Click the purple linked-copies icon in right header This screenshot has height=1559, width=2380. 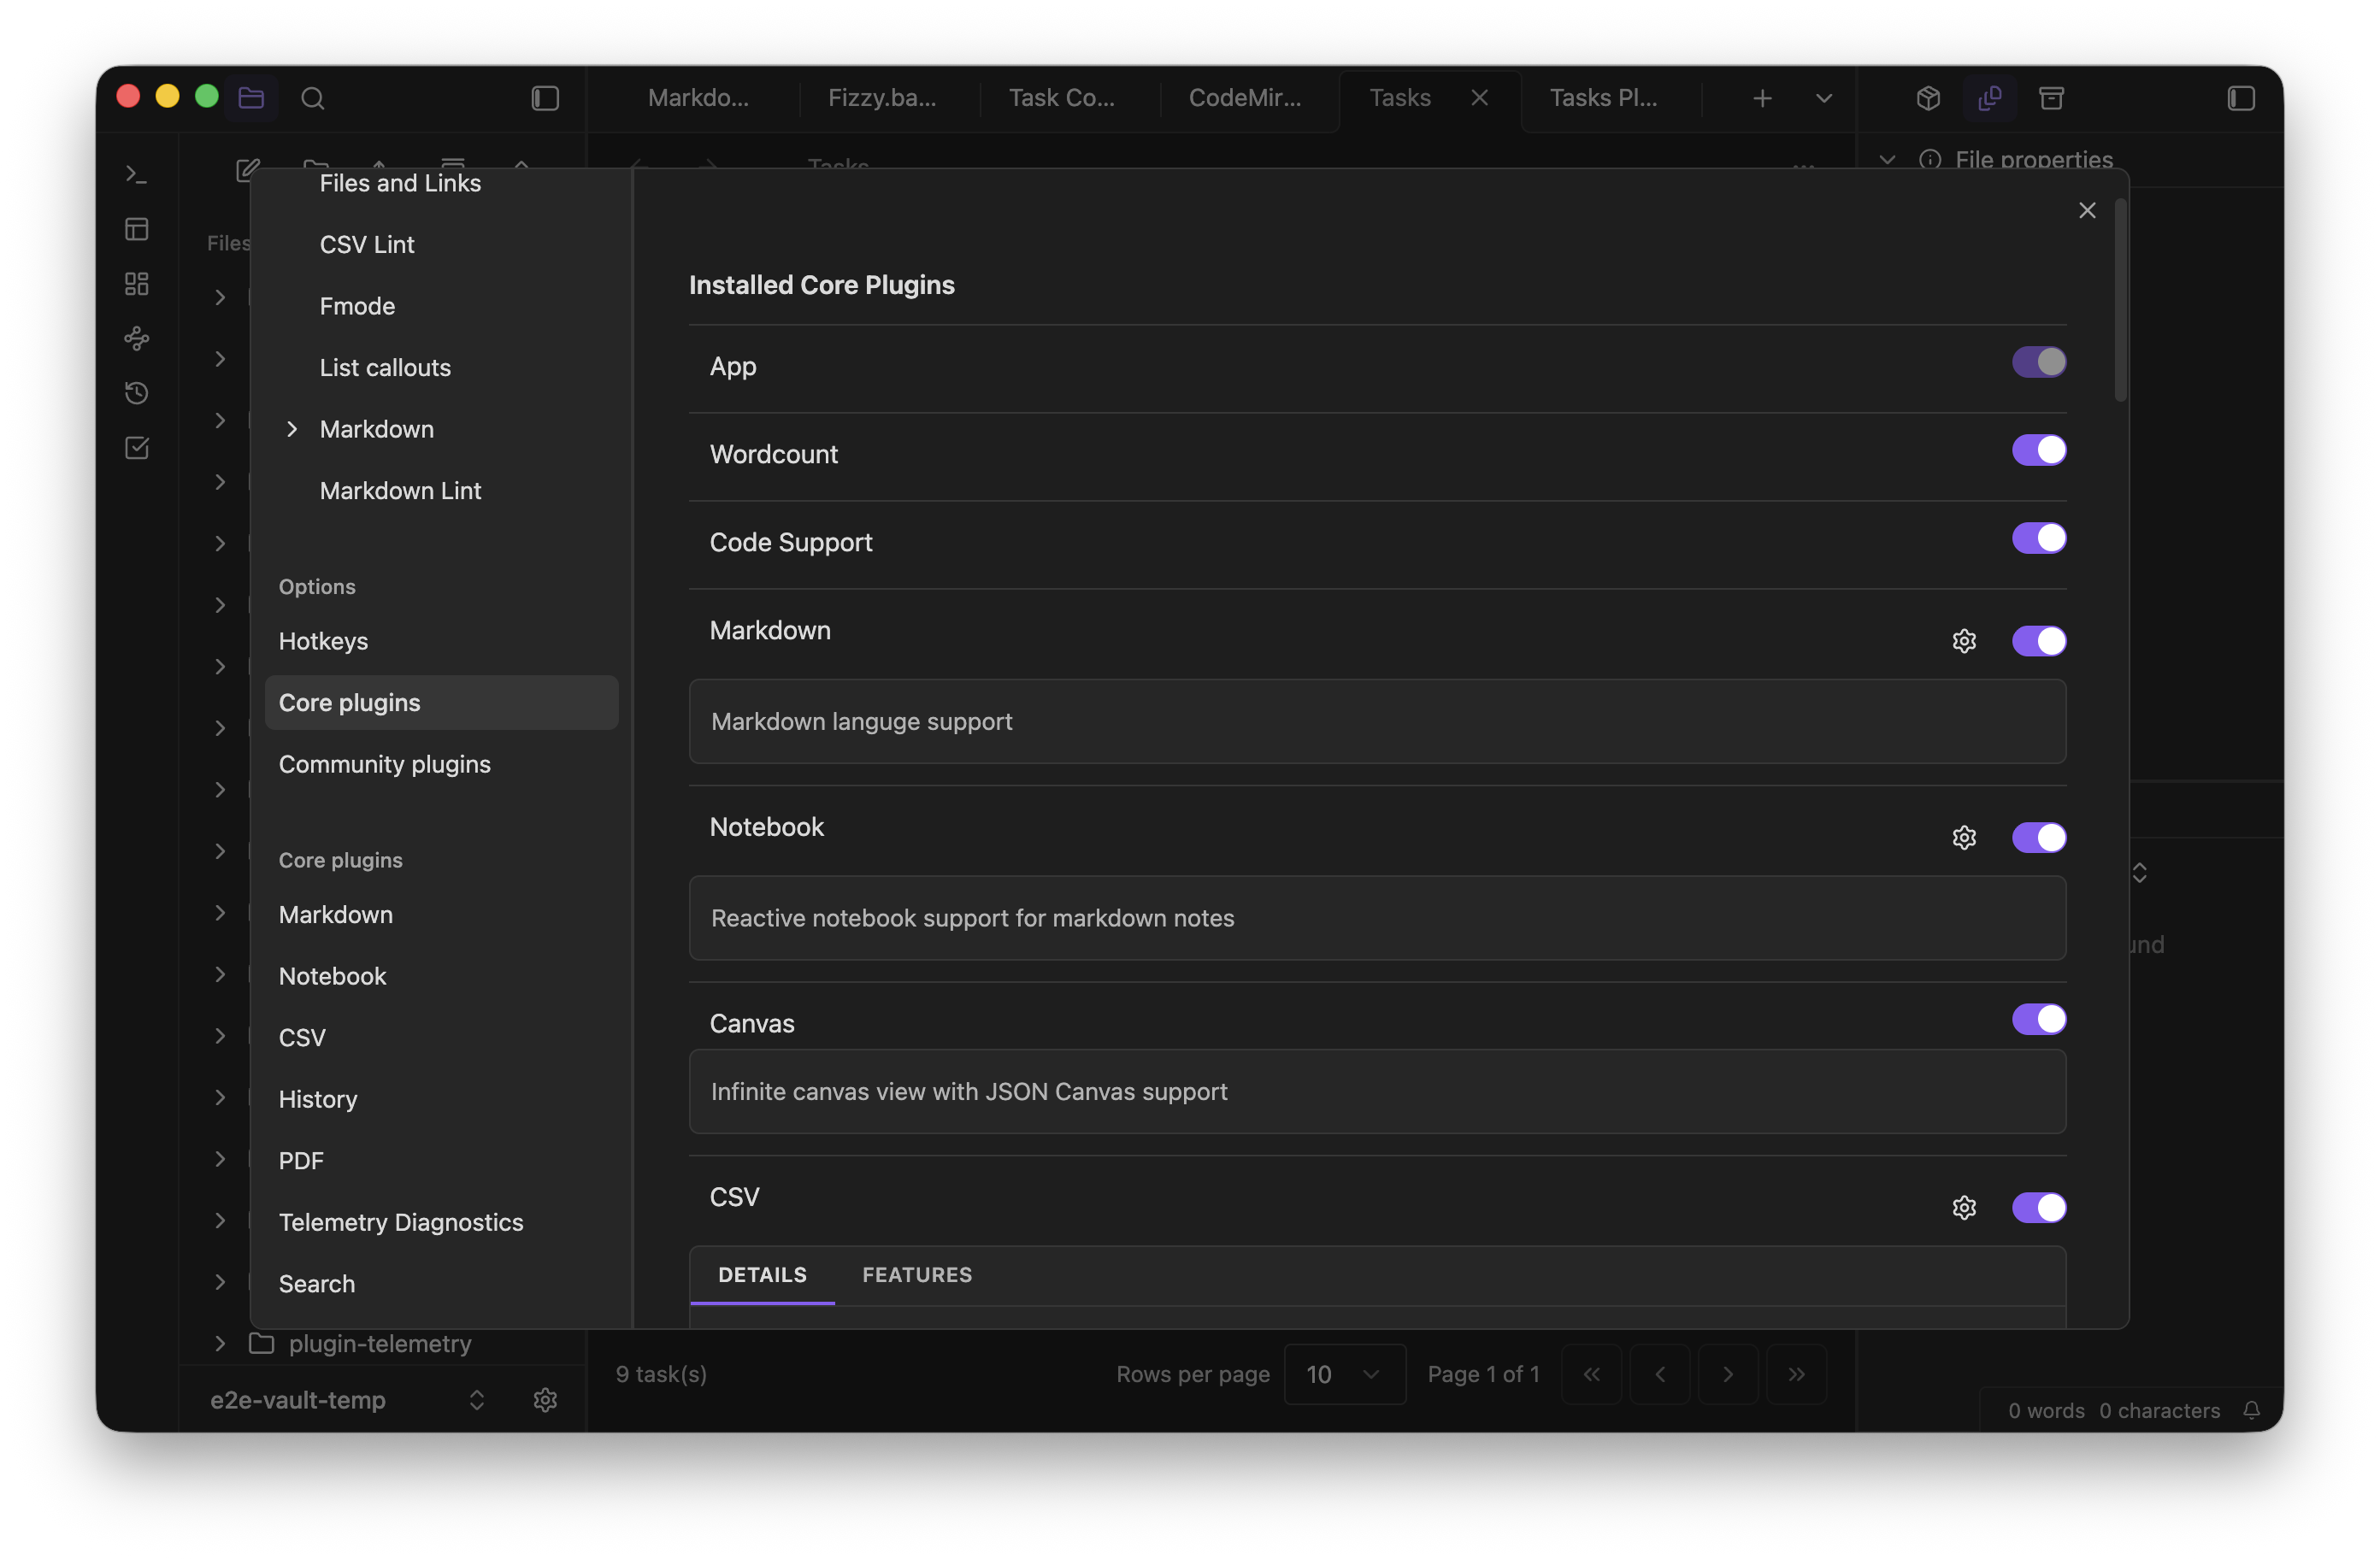[1989, 98]
